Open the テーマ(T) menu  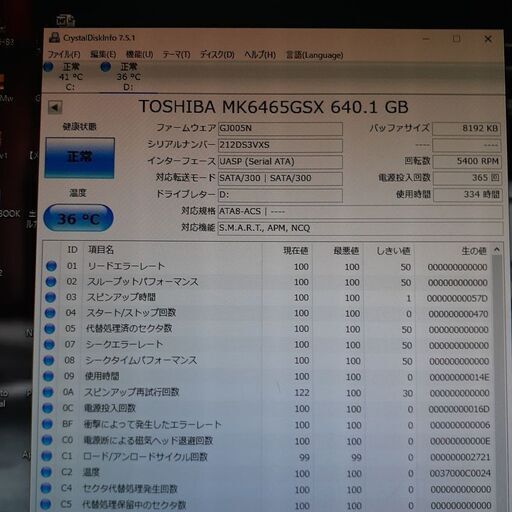(176, 54)
